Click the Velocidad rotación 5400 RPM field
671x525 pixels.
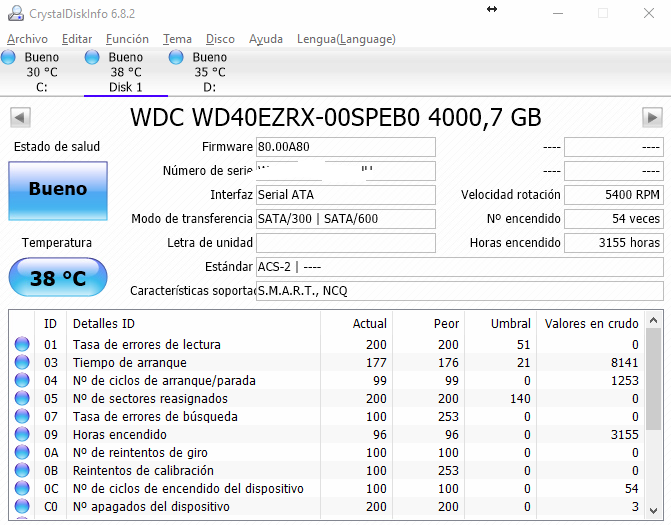coord(614,195)
